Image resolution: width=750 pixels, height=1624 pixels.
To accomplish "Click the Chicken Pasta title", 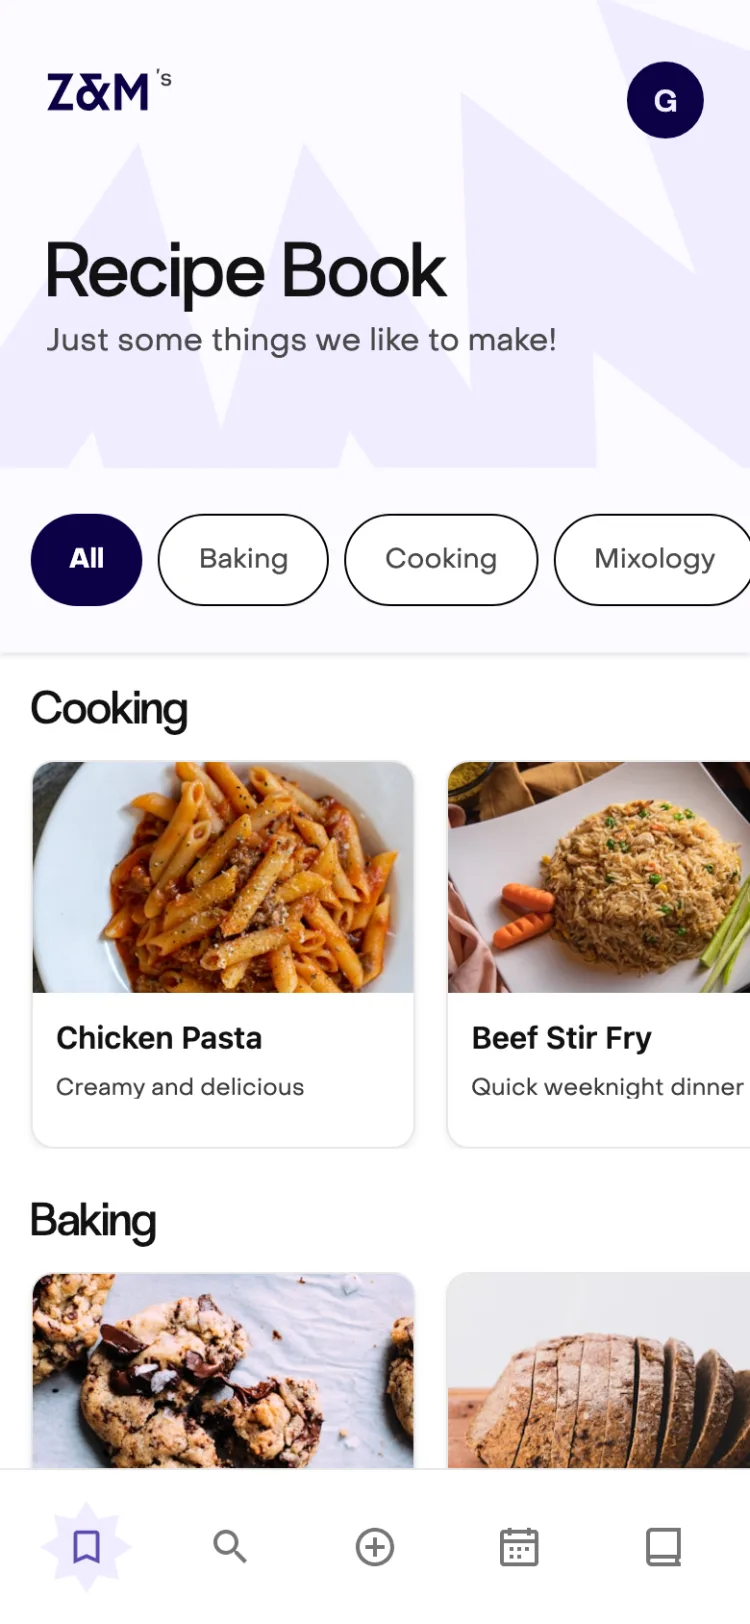I will [x=159, y=1038].
